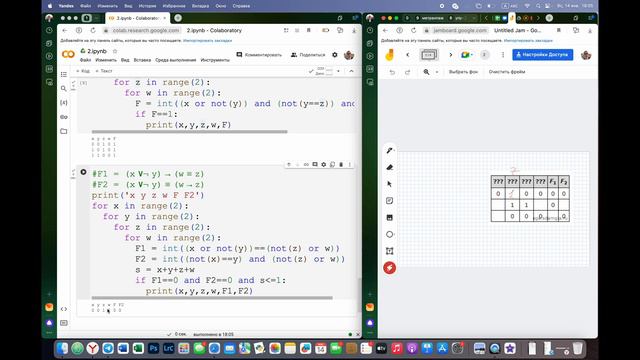Viewport: 640px width, 360px height.
Task: Open cell editor settings gear
Action: [x=324, y=164]
